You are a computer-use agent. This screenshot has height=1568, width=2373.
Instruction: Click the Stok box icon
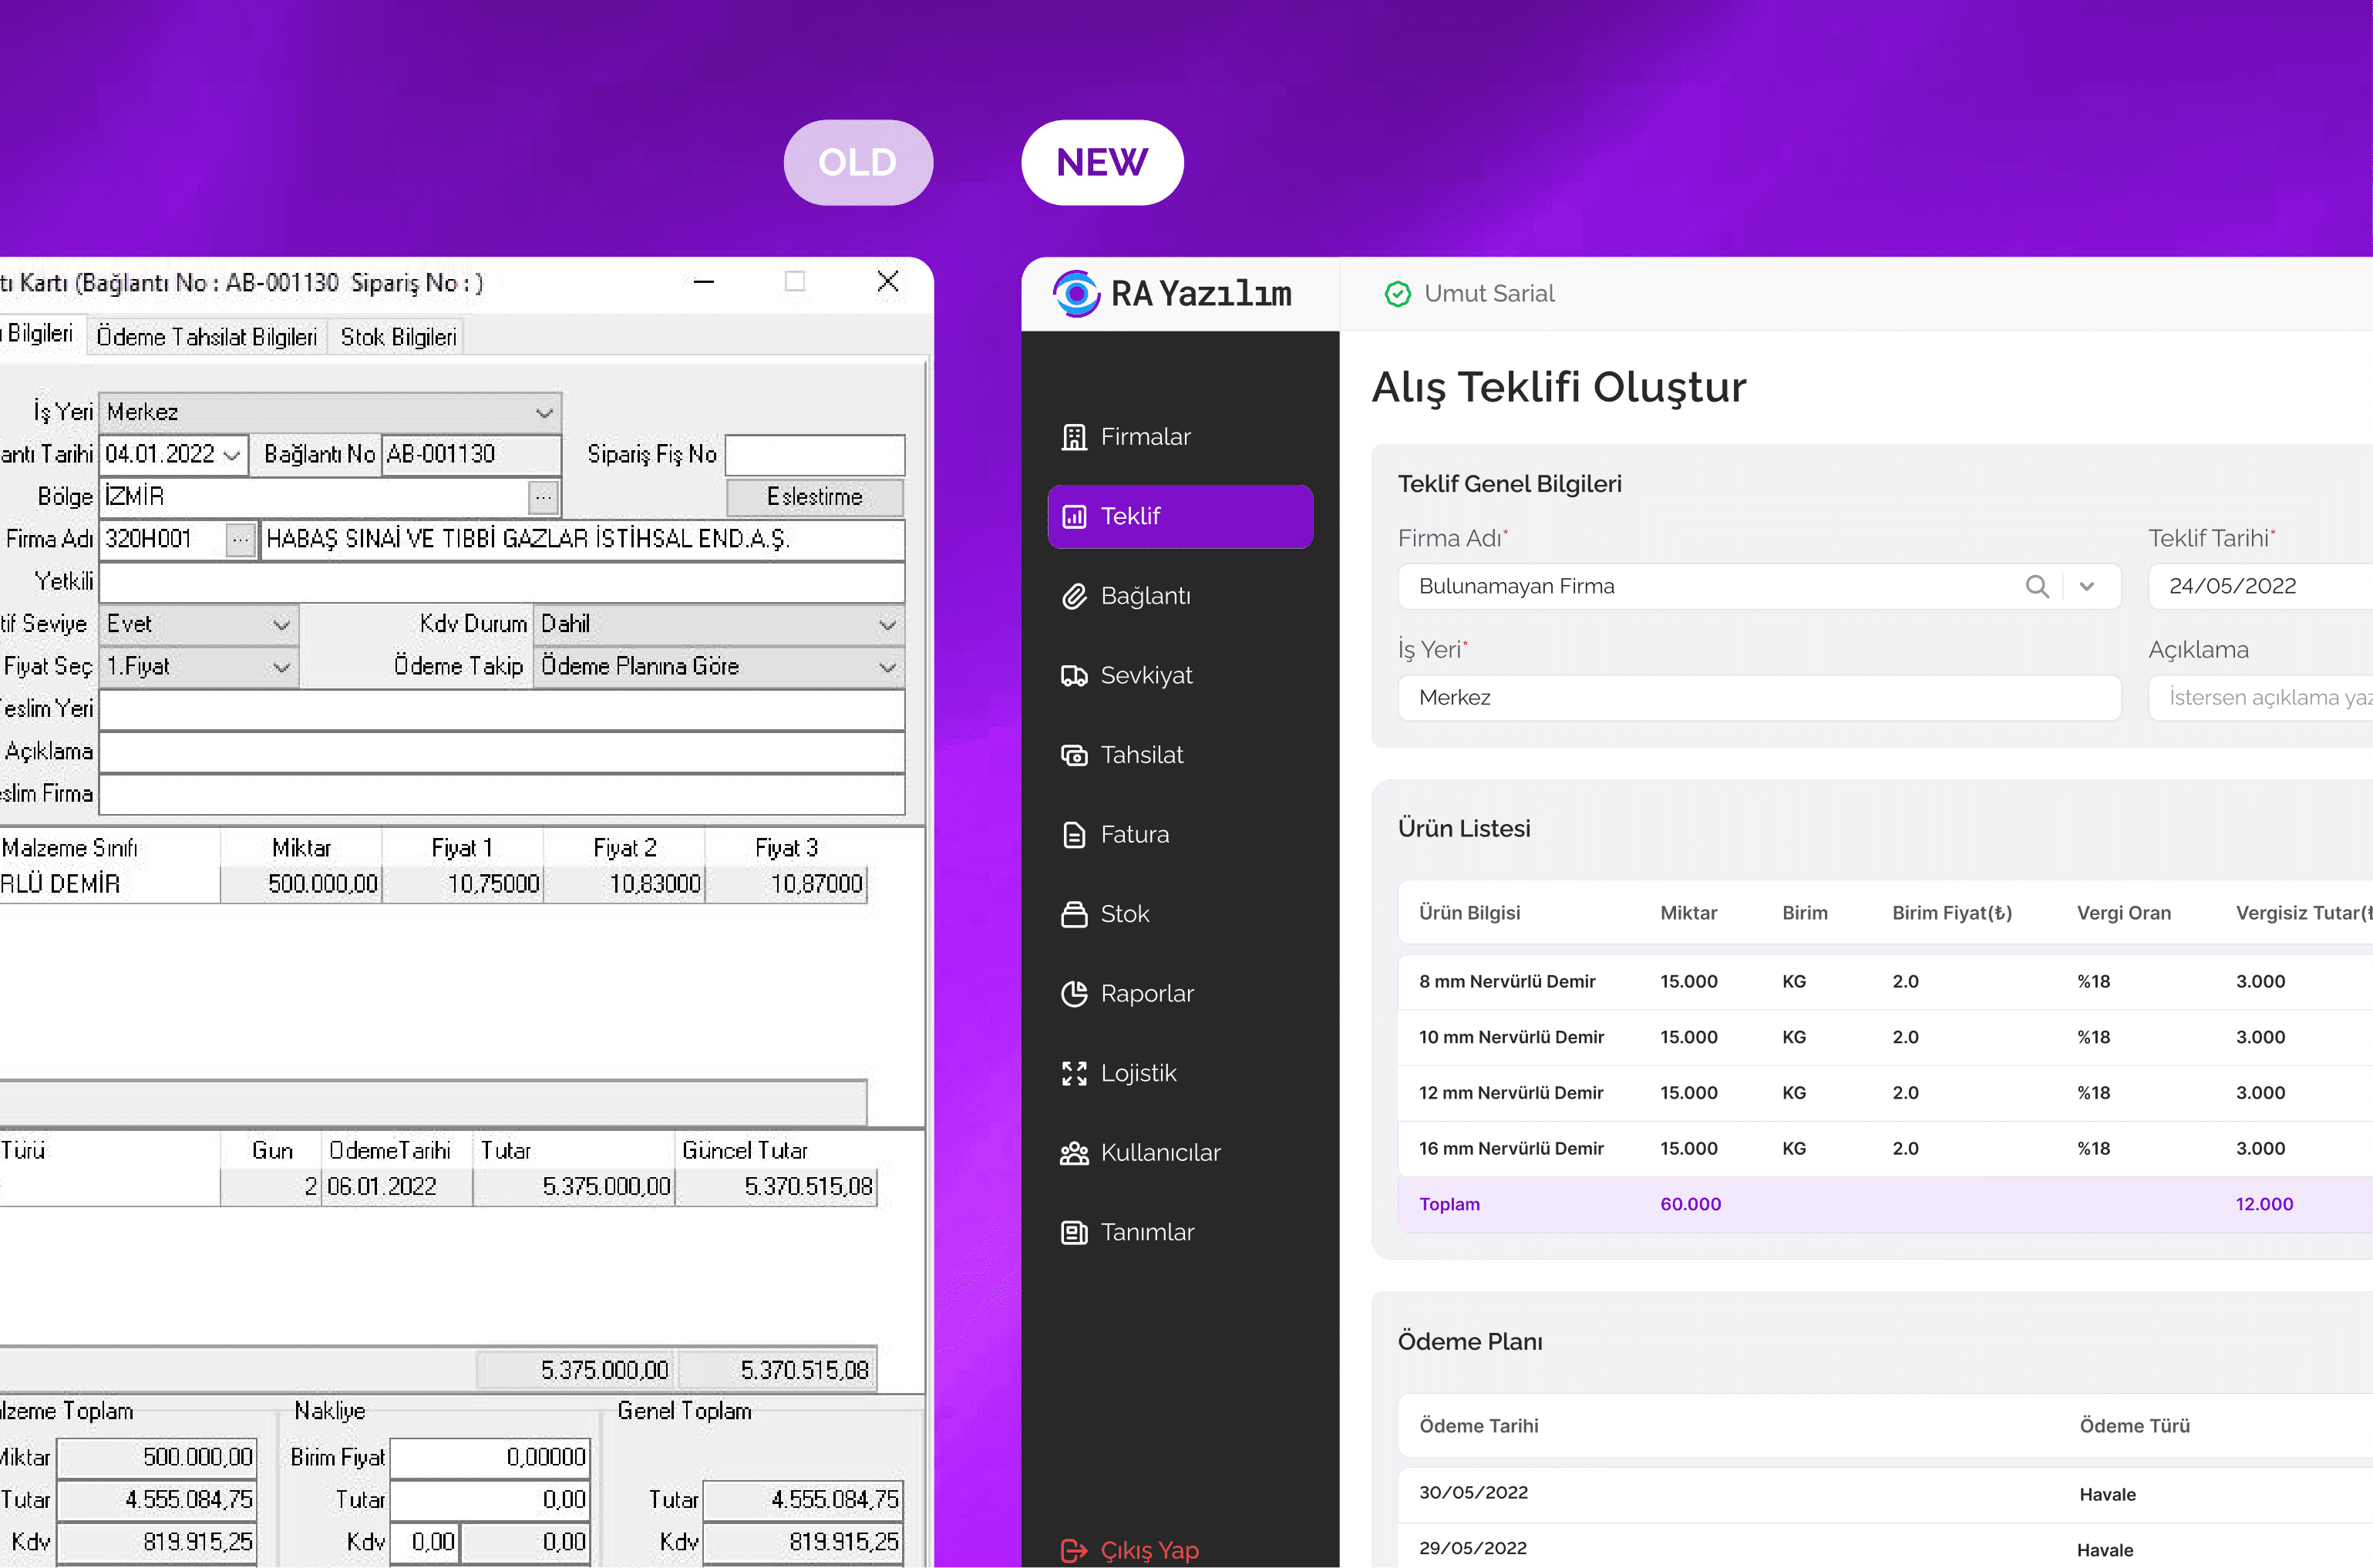1074,914
